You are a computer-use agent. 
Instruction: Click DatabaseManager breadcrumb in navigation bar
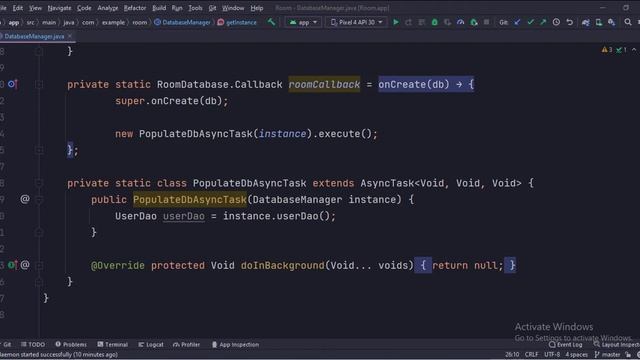(x=182, y=22)
